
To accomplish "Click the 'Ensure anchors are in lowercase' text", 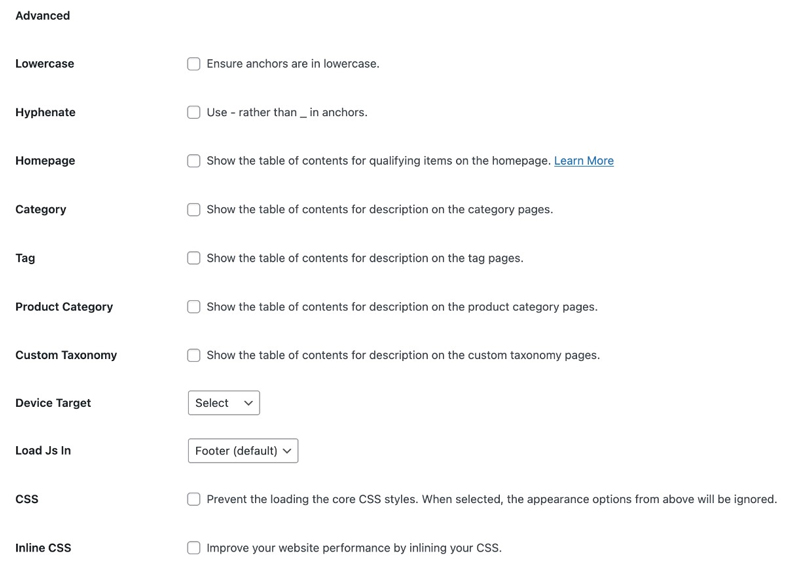I will (293, 64).
